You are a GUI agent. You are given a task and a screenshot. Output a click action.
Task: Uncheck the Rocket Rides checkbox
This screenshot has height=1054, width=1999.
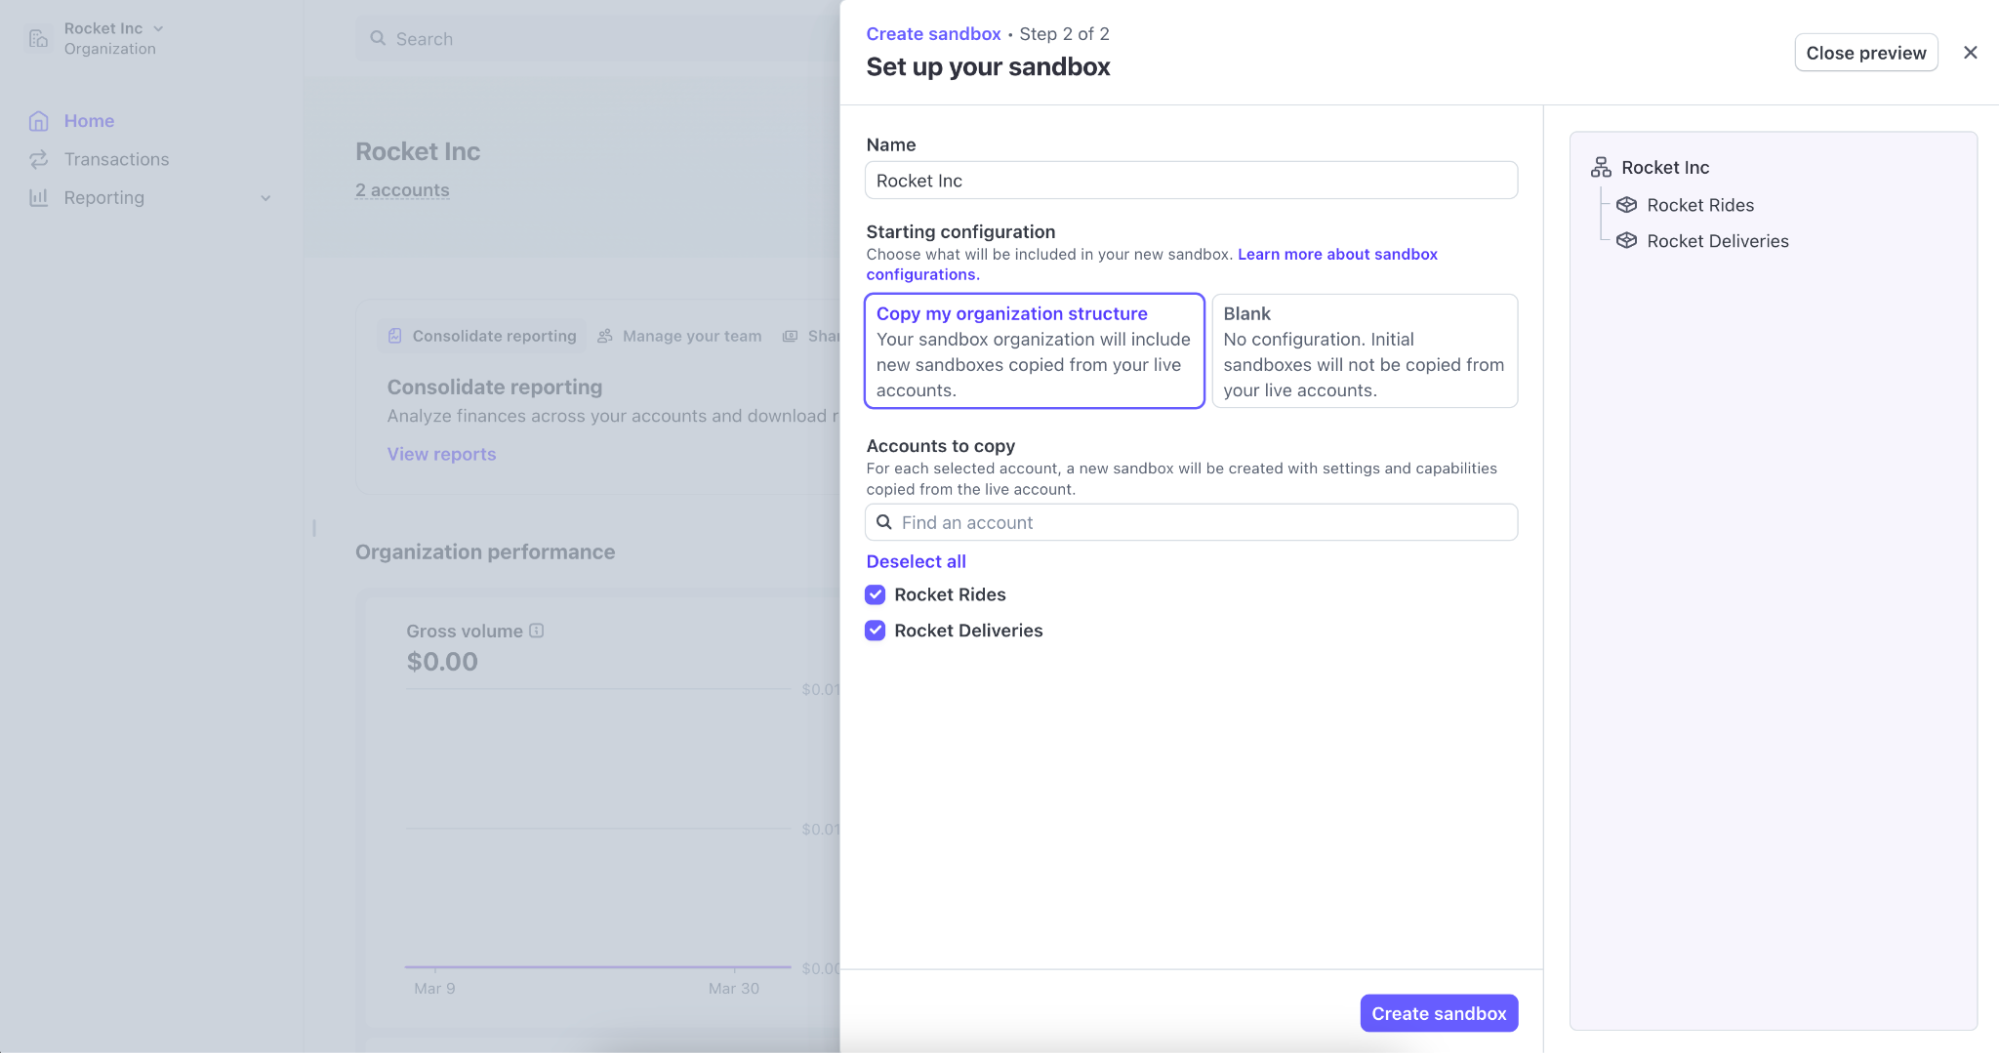[875, 595]
